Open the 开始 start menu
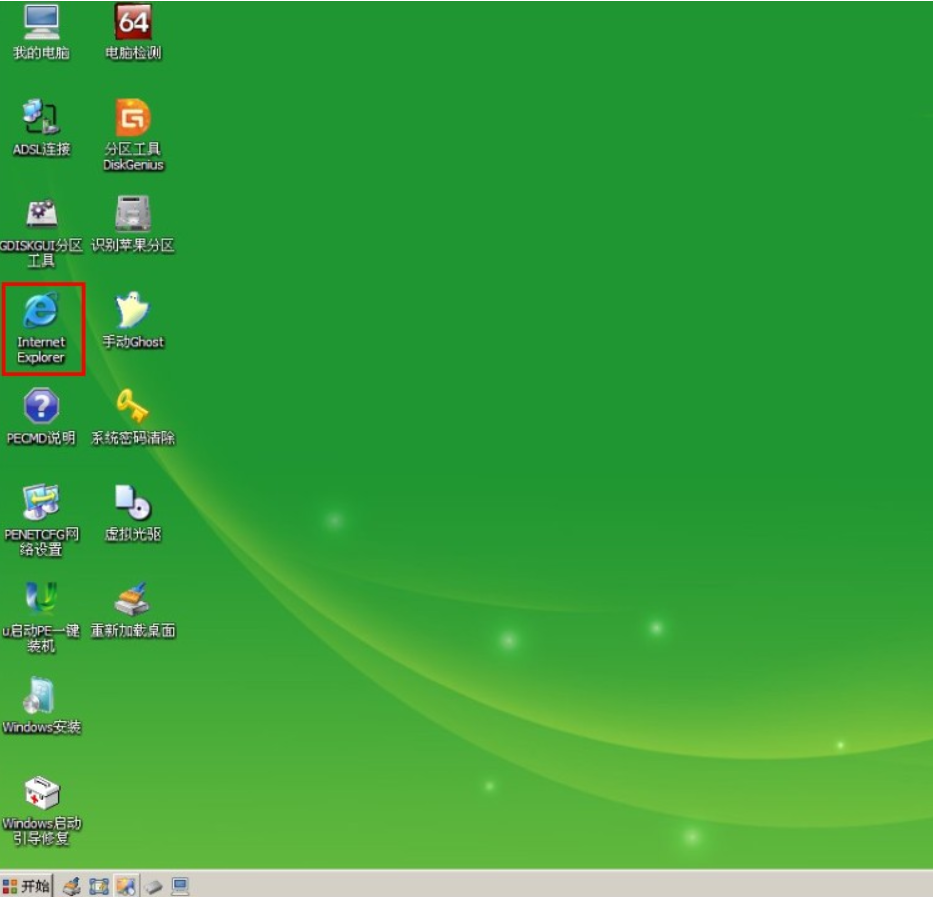 27,886
